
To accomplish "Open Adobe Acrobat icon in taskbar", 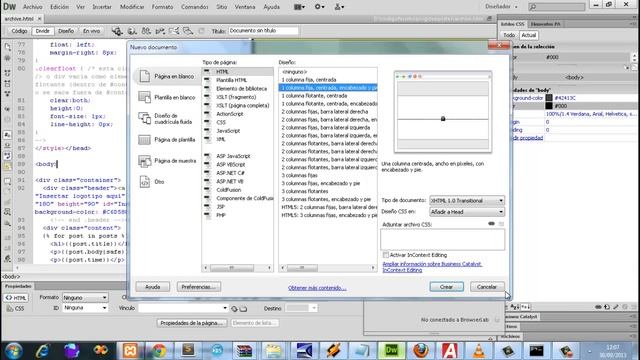I will [x=449, y=351].
